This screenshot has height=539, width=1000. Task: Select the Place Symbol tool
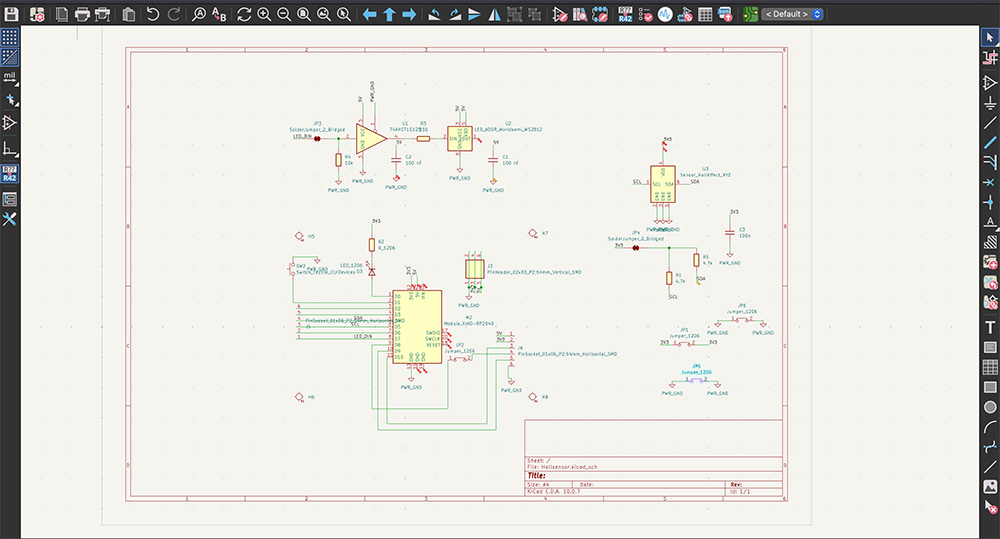[x=990, y=83]
